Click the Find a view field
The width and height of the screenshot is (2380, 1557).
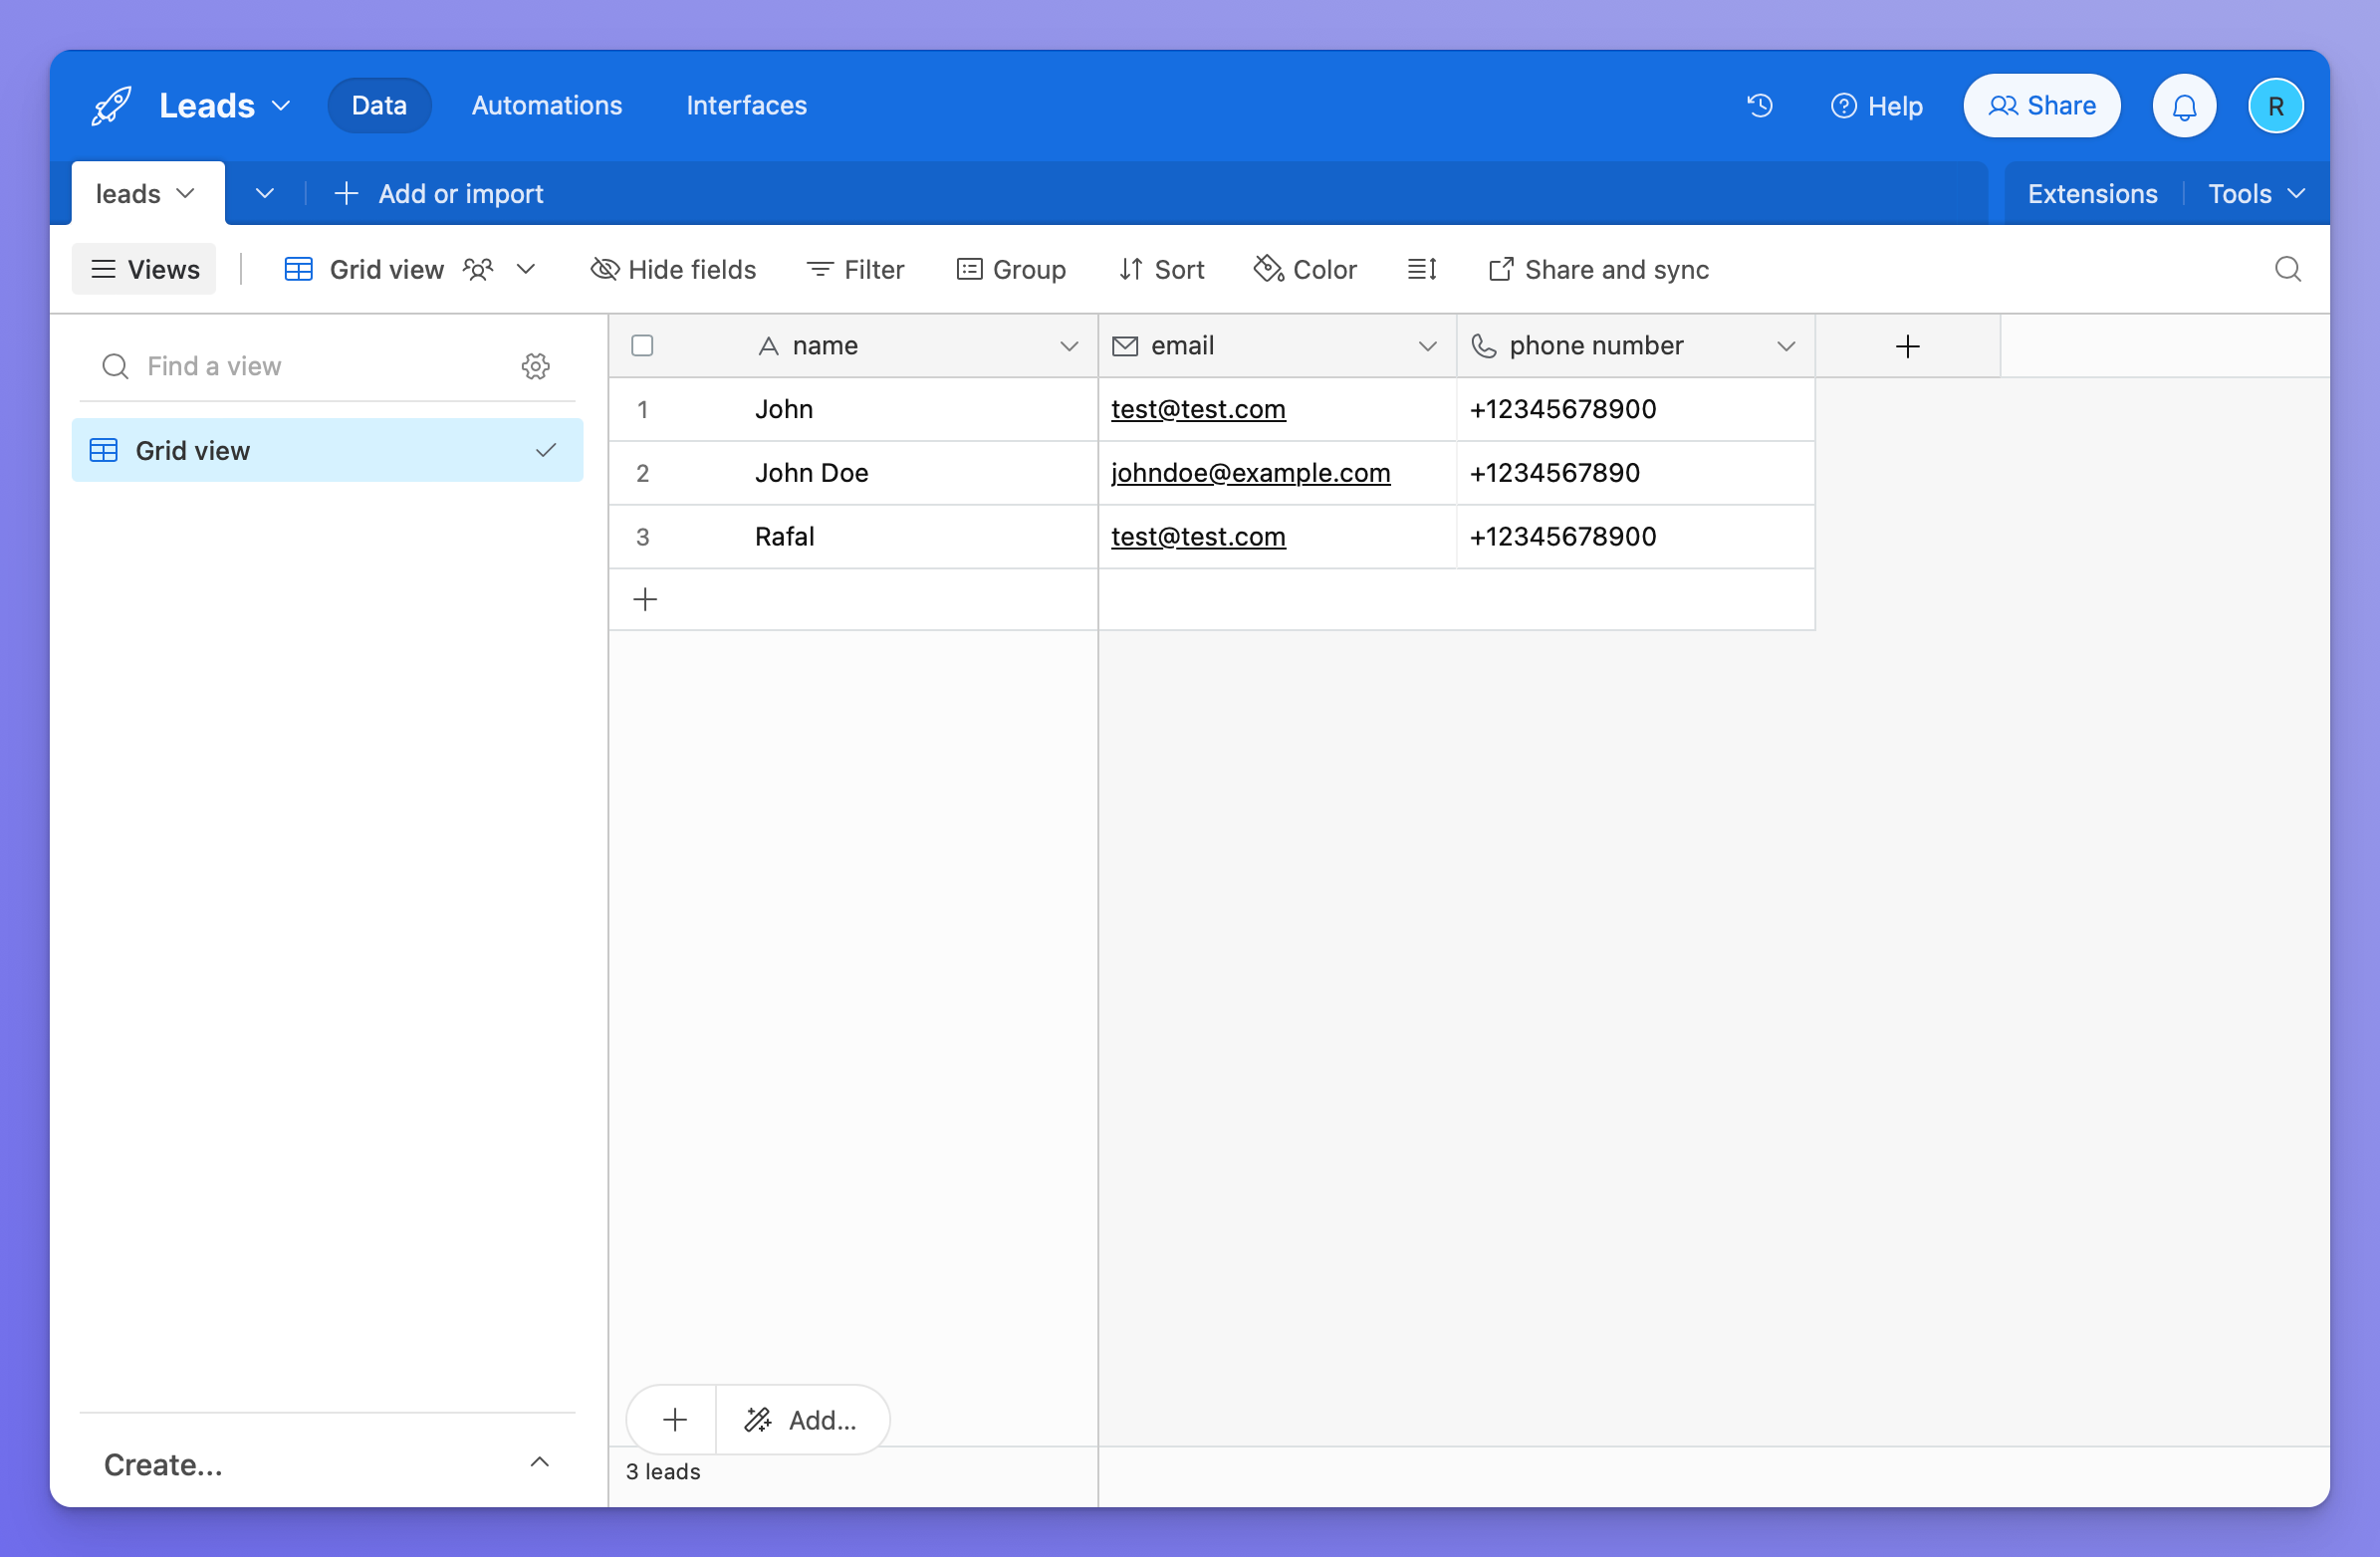coord(300,366)
